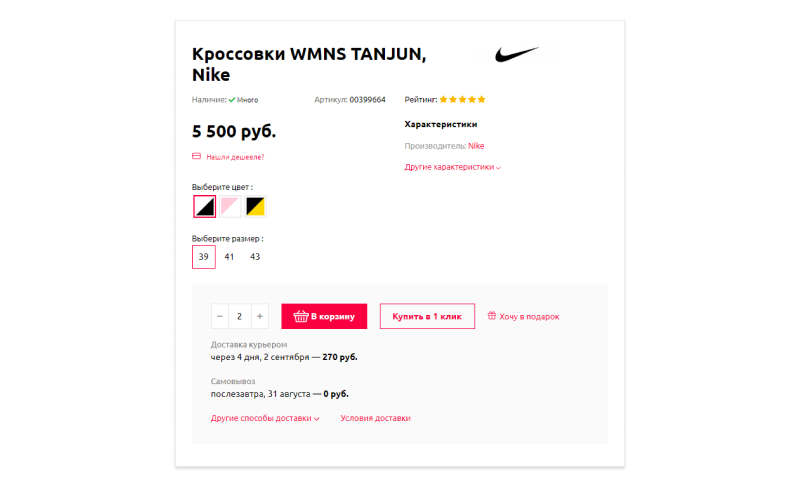Click the five-star rating

[x=463, y=99]
